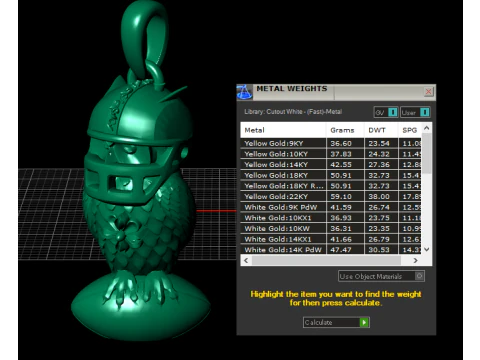480x360 pixels.
Task: Select the White Gold:10KW row
Action: [331, 229]
